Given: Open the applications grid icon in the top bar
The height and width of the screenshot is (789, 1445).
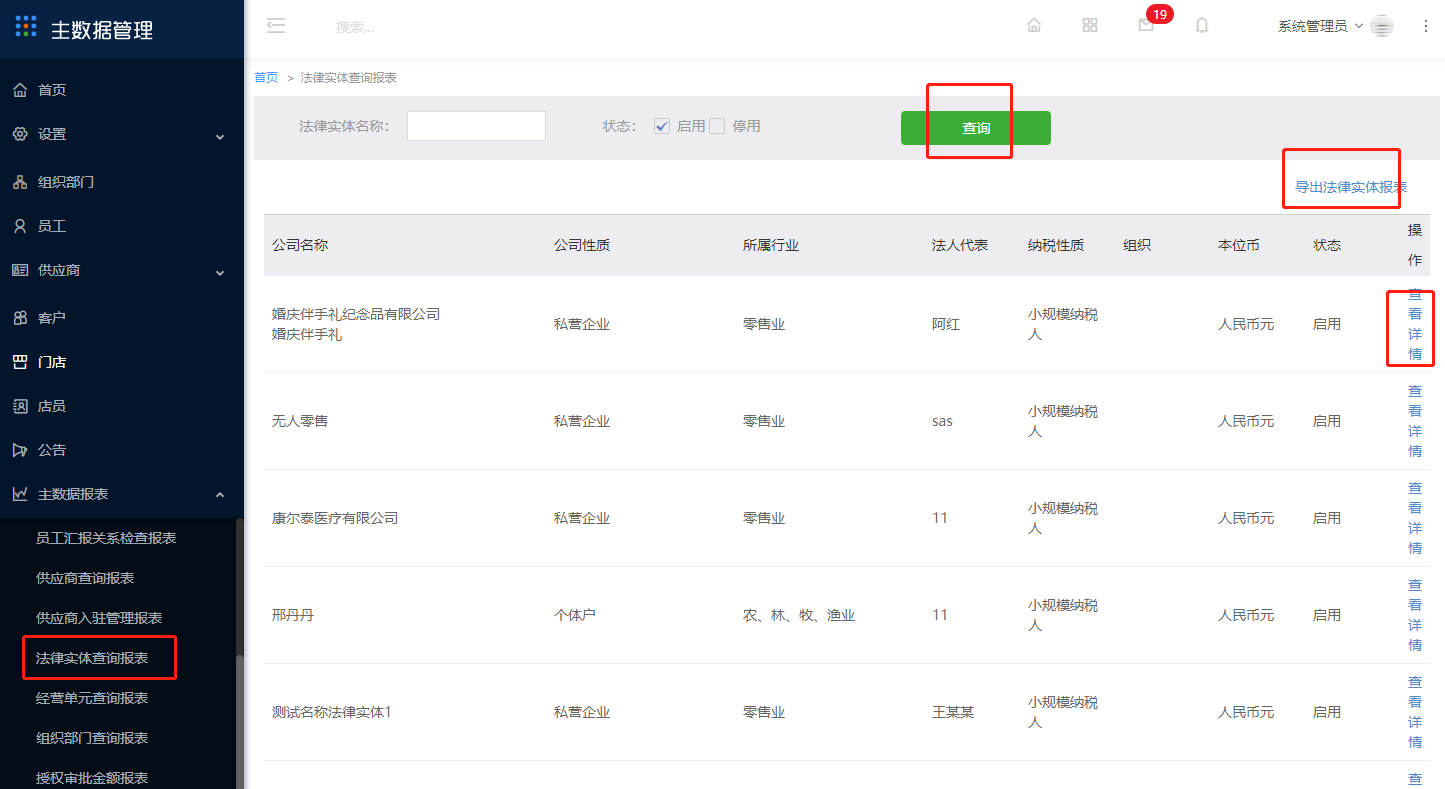Looking at the screenshot, I should (1090, 26).
